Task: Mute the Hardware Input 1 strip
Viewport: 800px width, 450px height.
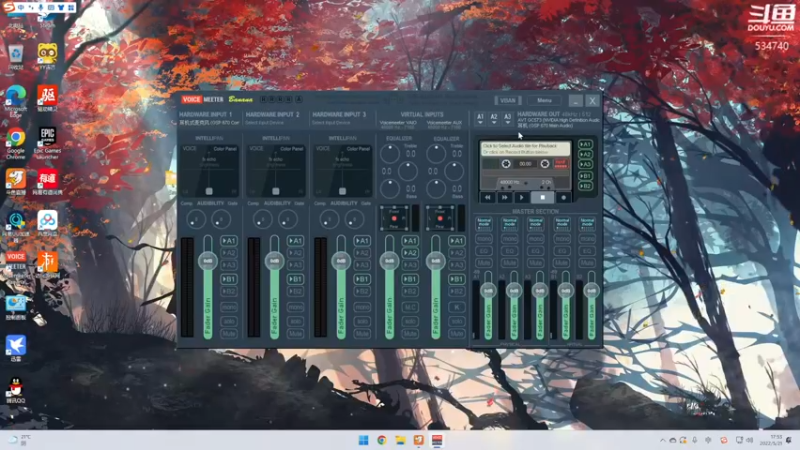Action: 229,334
